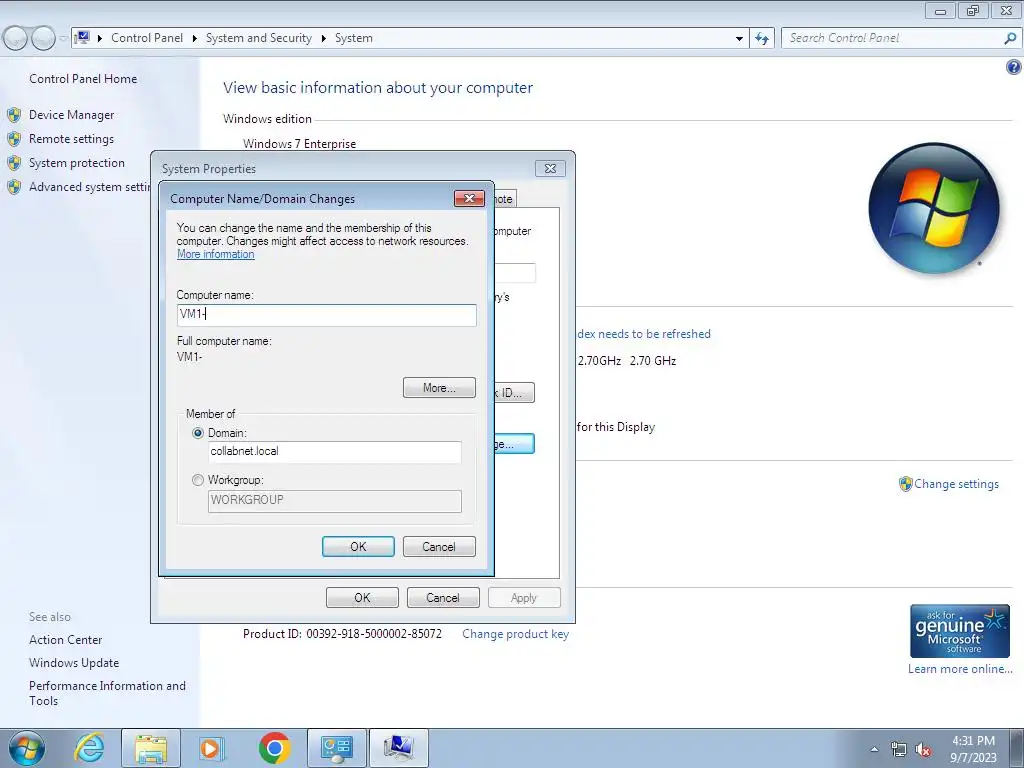
Task: Open Windows Explorer folder icon on taskbar
Action: click(x=151, y=748)
